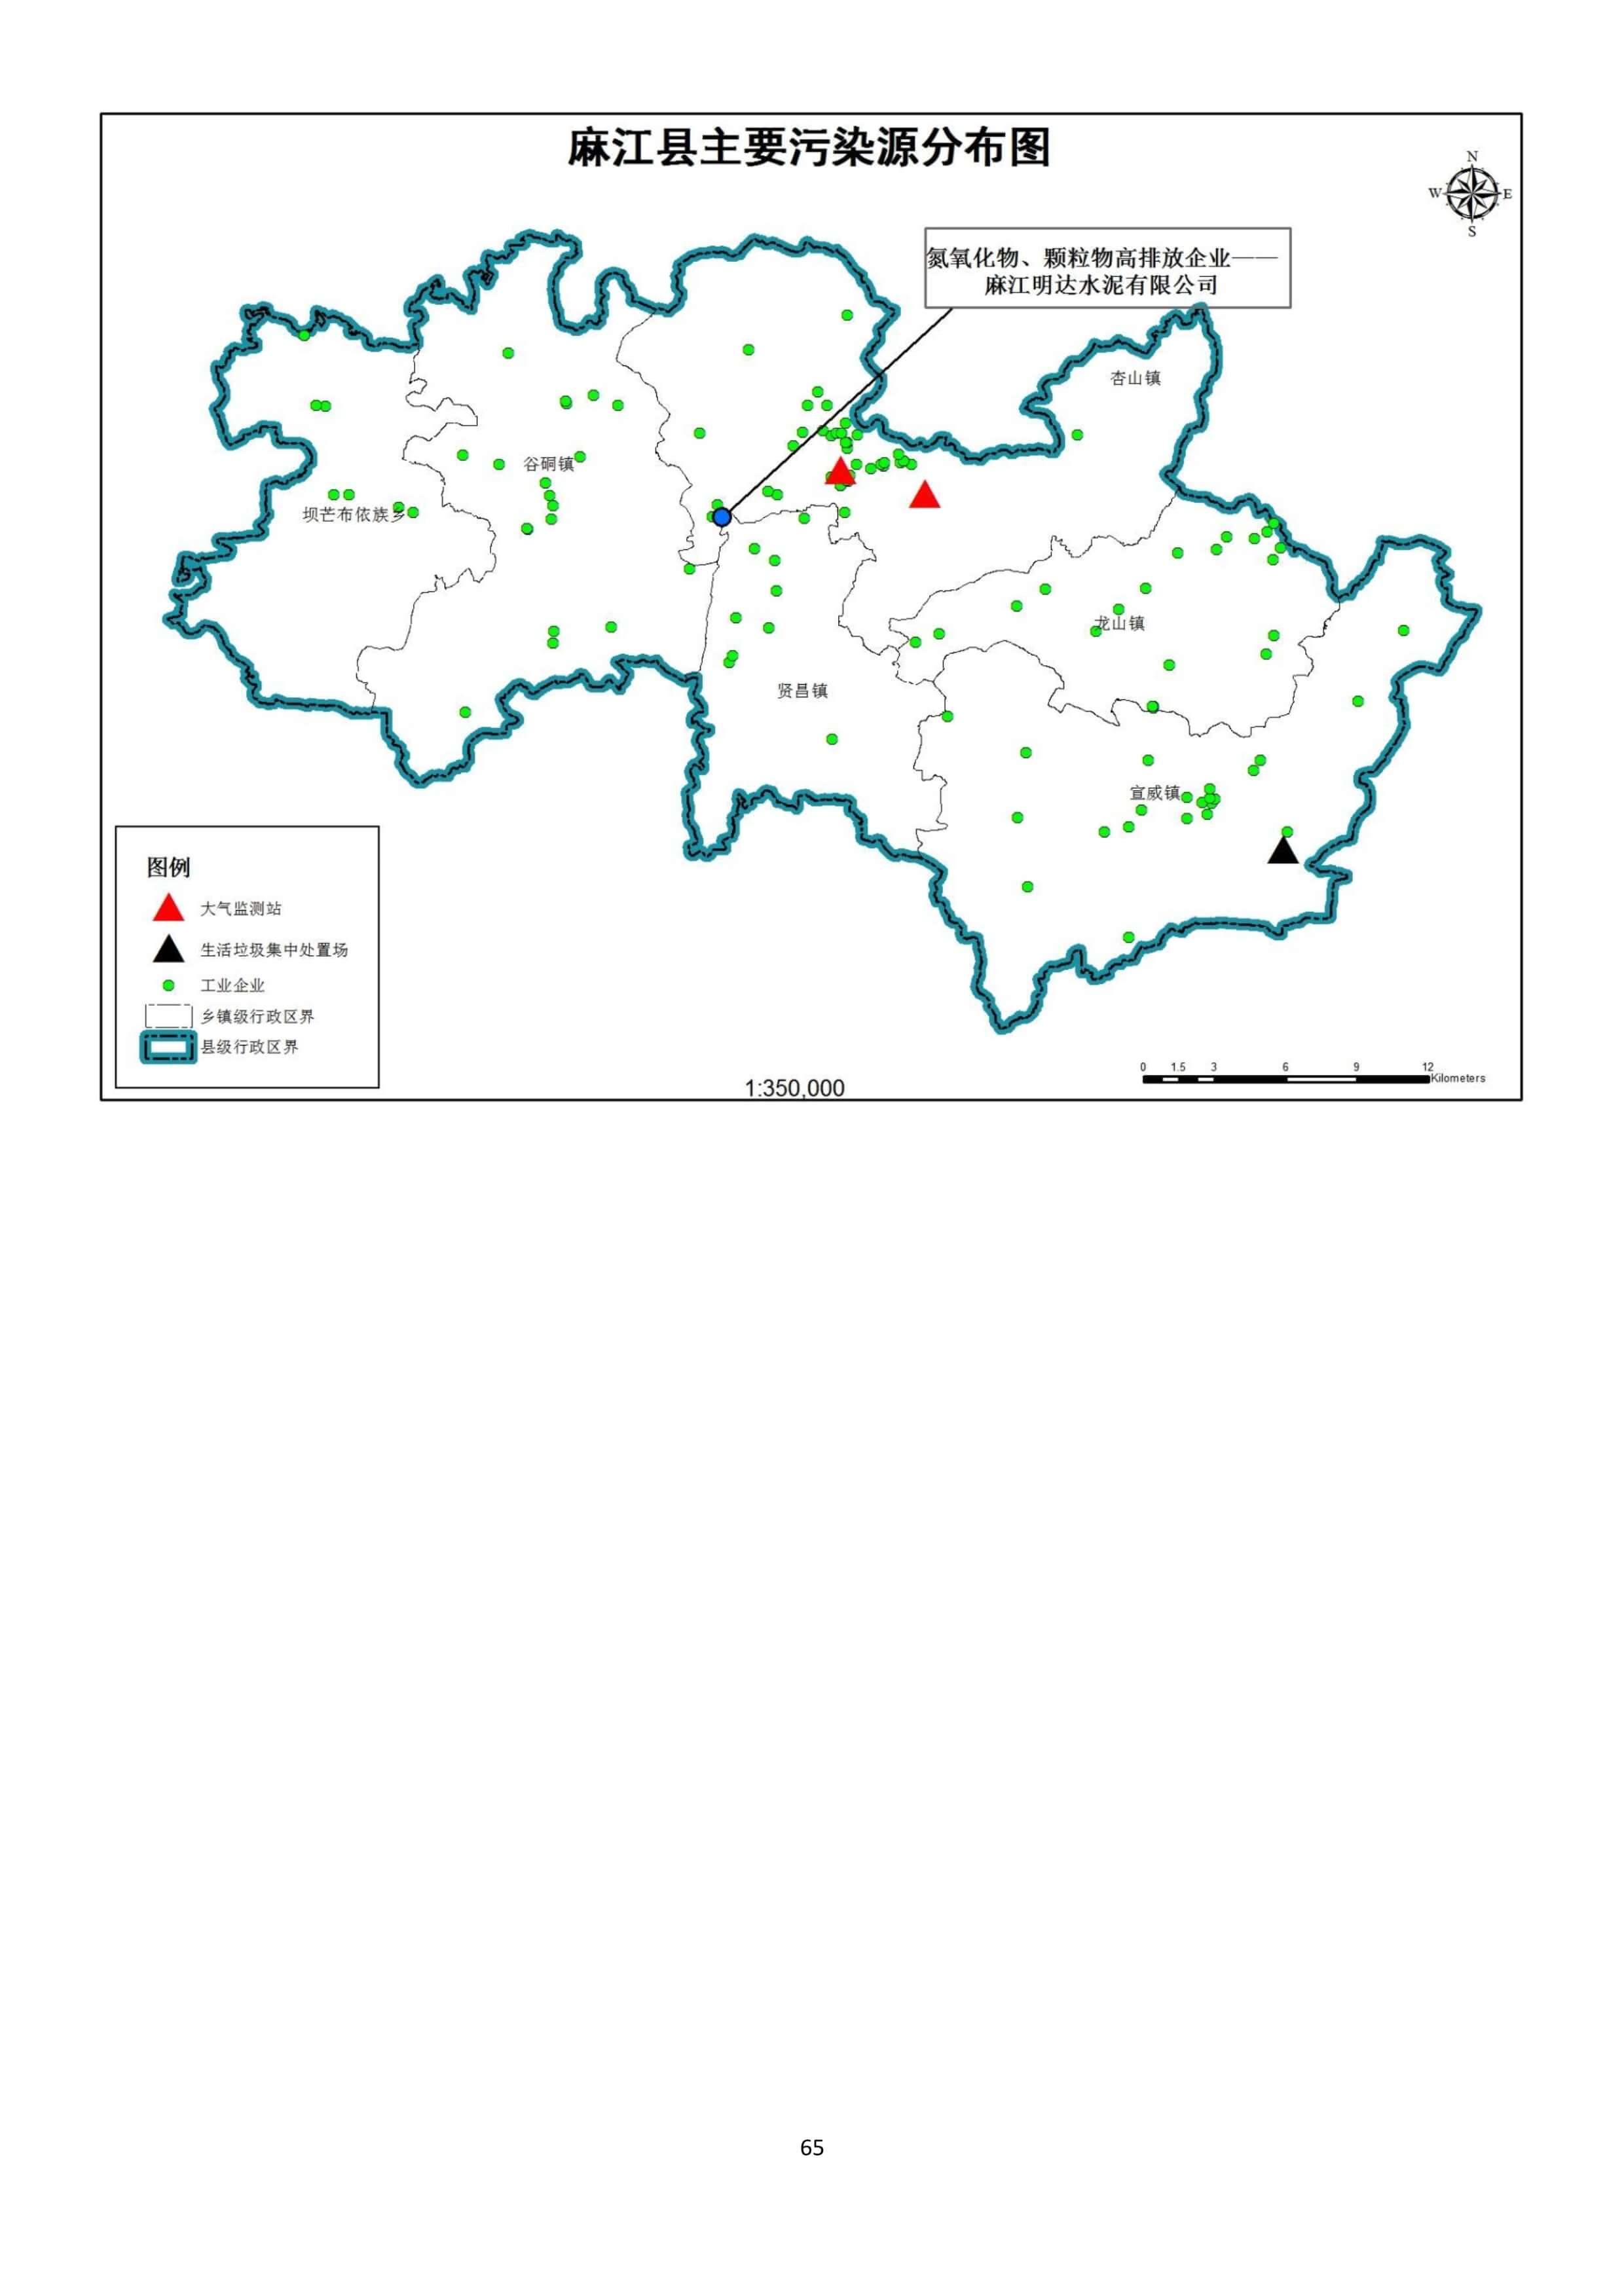Click the map title 麻江县主要污染源分布图

[x=810, y=148]
